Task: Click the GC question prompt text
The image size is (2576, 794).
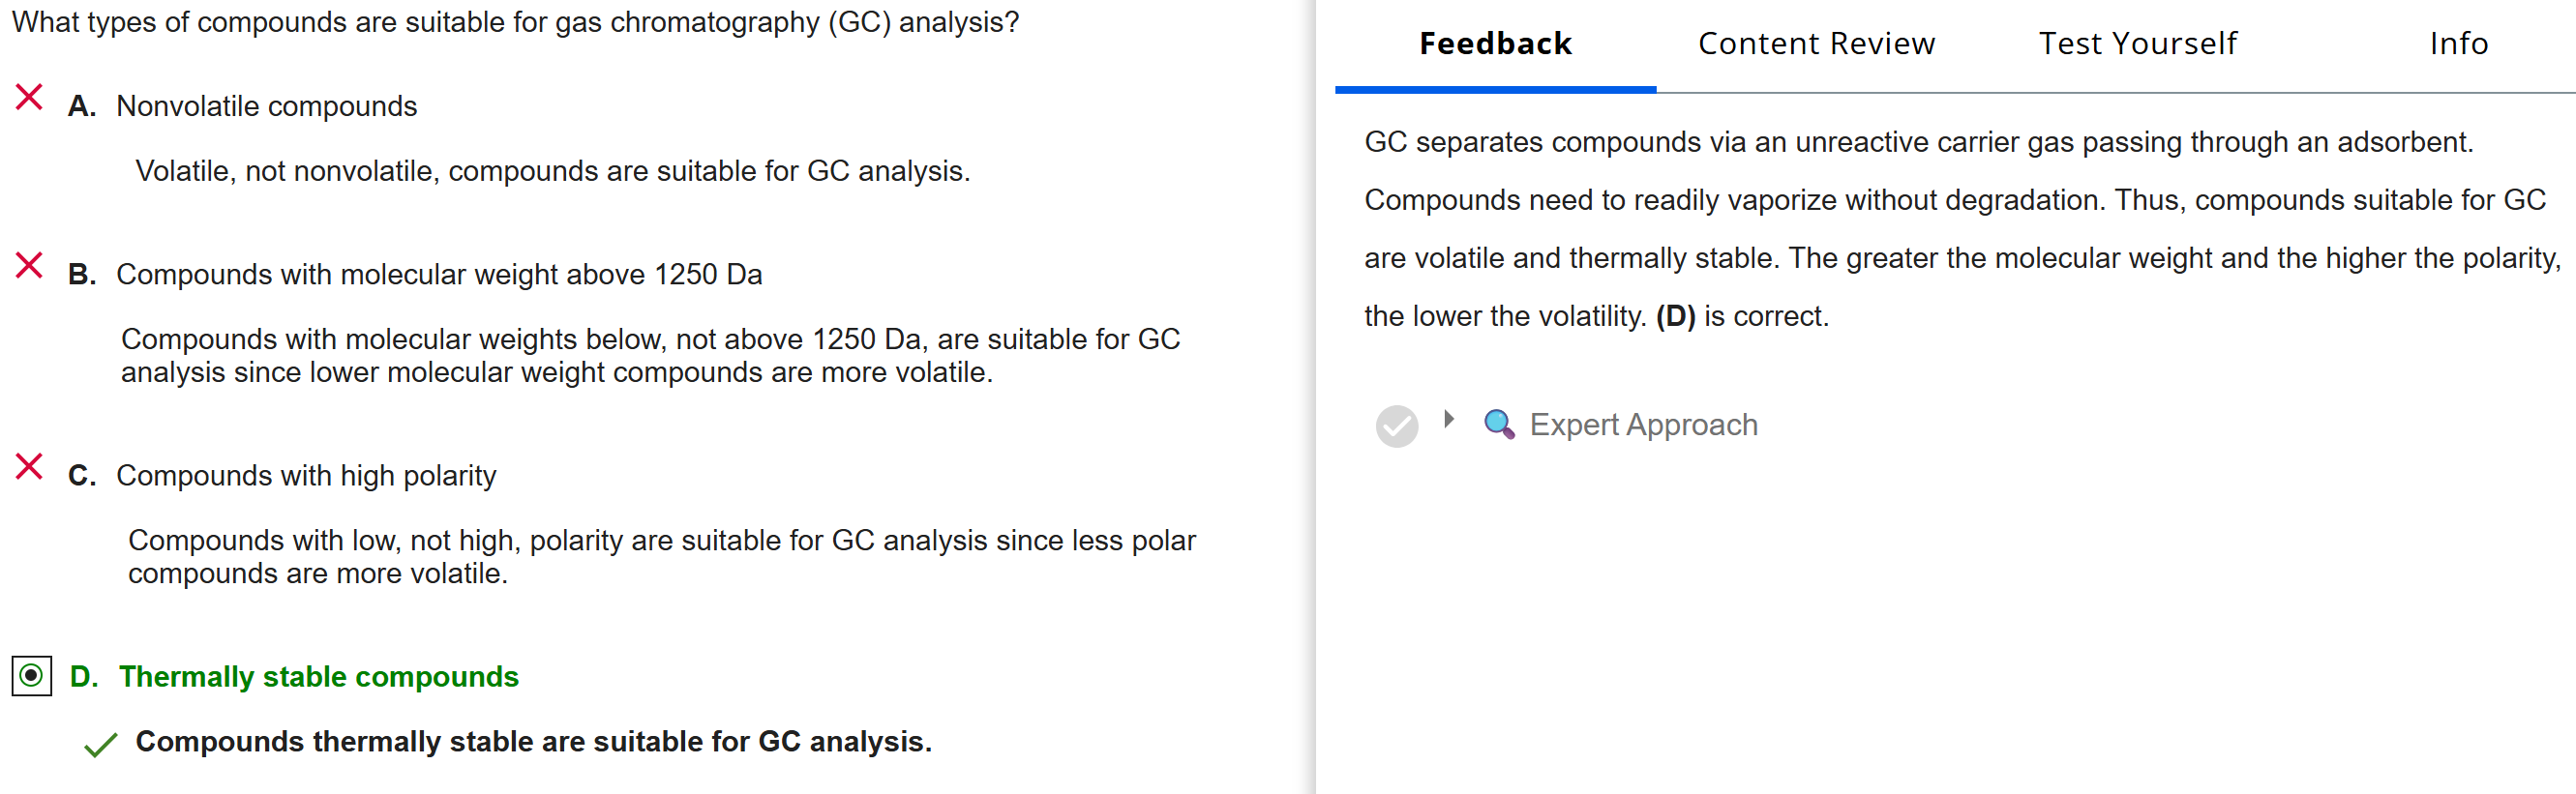Action: 515,22
